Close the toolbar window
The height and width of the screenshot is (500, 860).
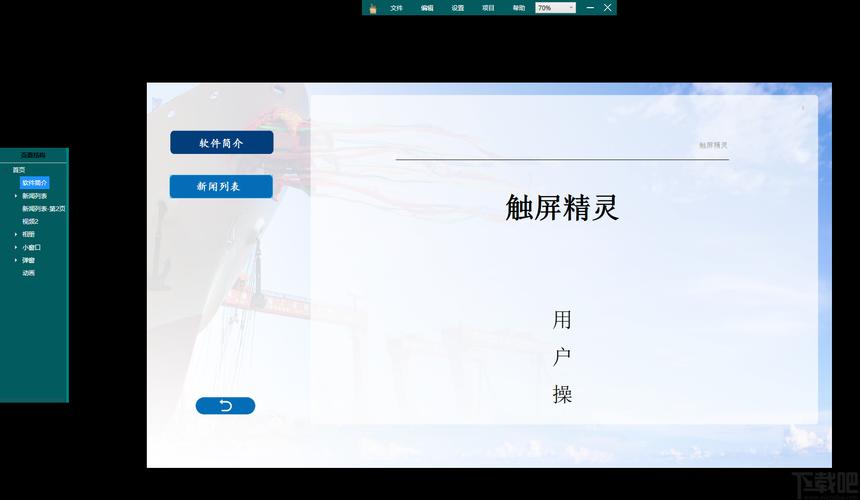[608, 8]
